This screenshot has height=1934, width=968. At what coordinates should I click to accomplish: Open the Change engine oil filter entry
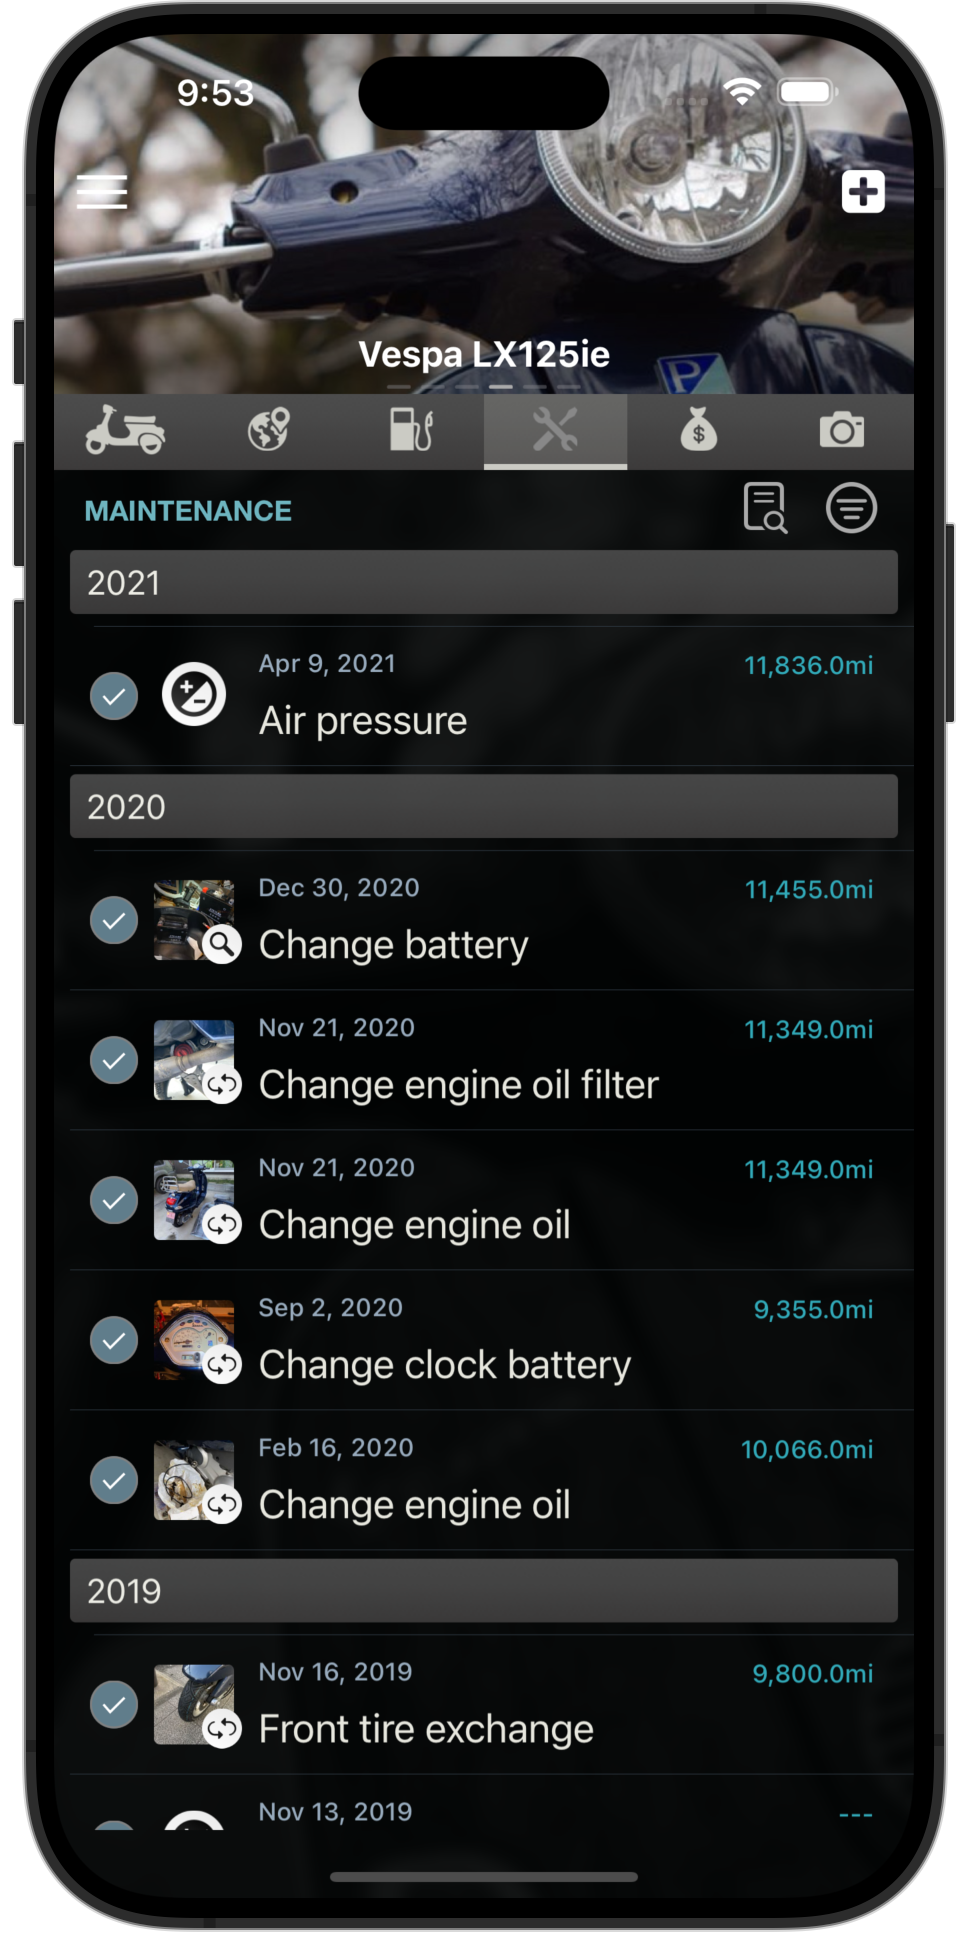pyautogui.click(x=458, y=1085)
